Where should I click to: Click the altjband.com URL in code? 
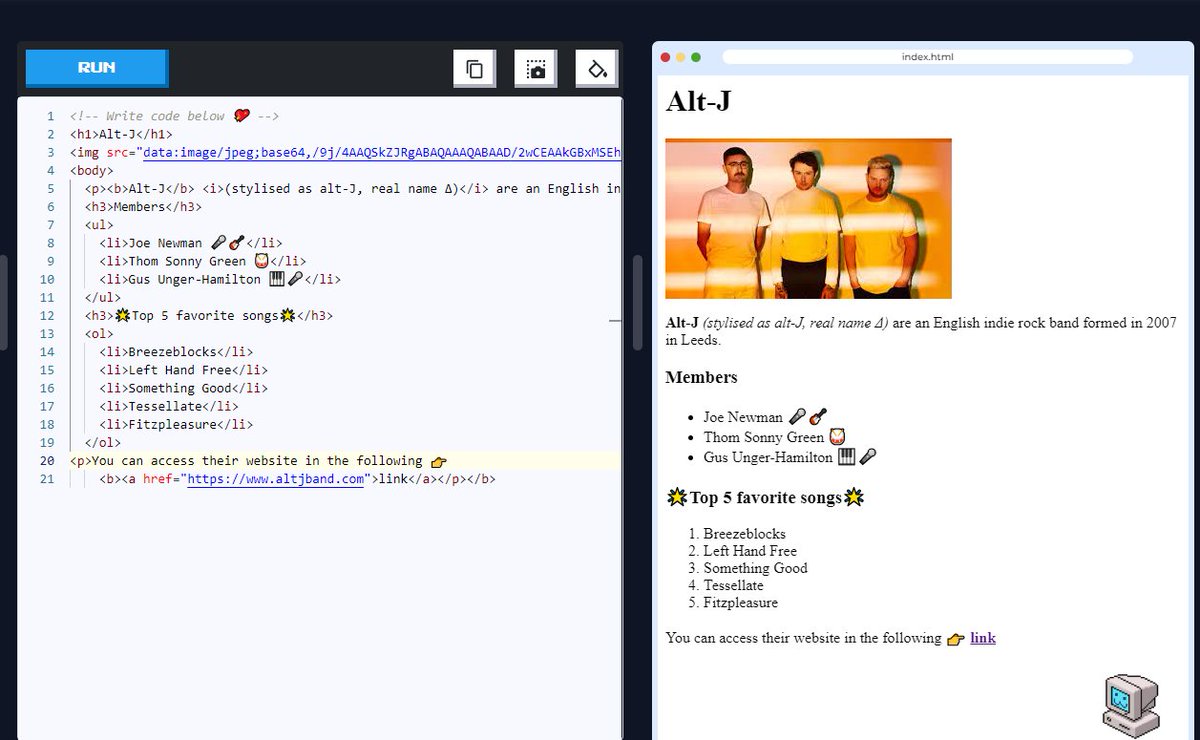(275, 479)
